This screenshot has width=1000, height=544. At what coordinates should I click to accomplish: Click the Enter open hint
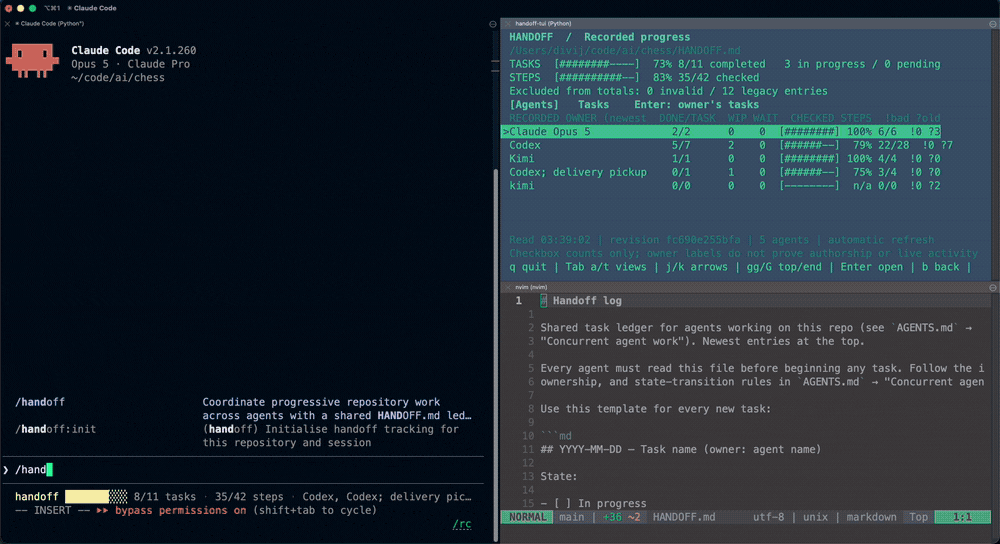tap(871, 267)
